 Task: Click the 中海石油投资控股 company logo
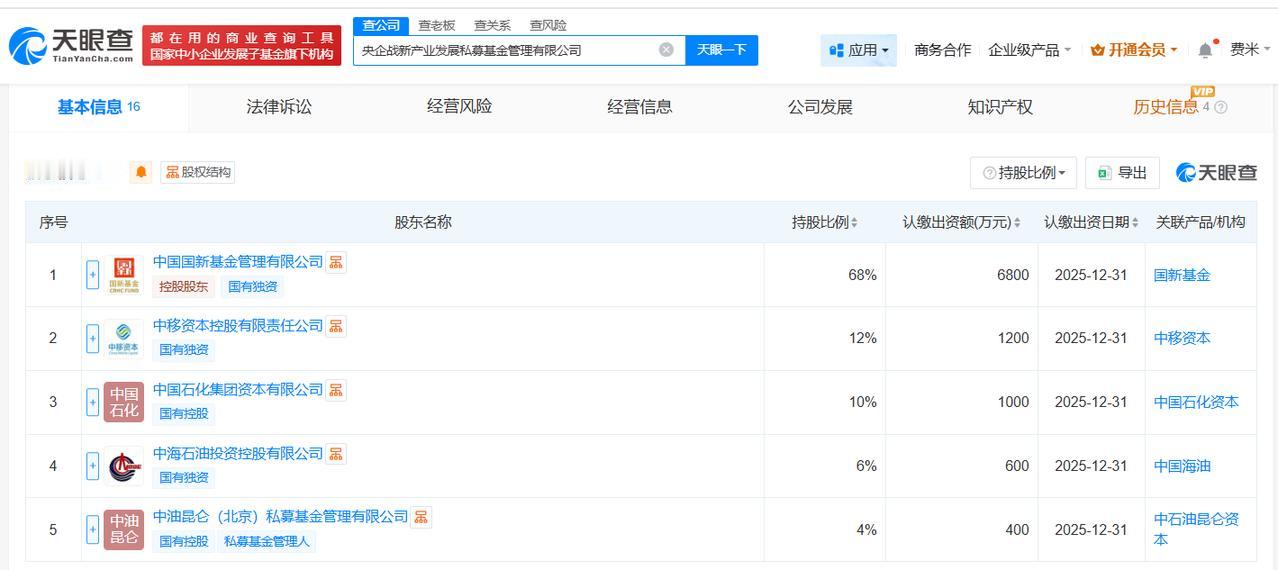(124, 466)
